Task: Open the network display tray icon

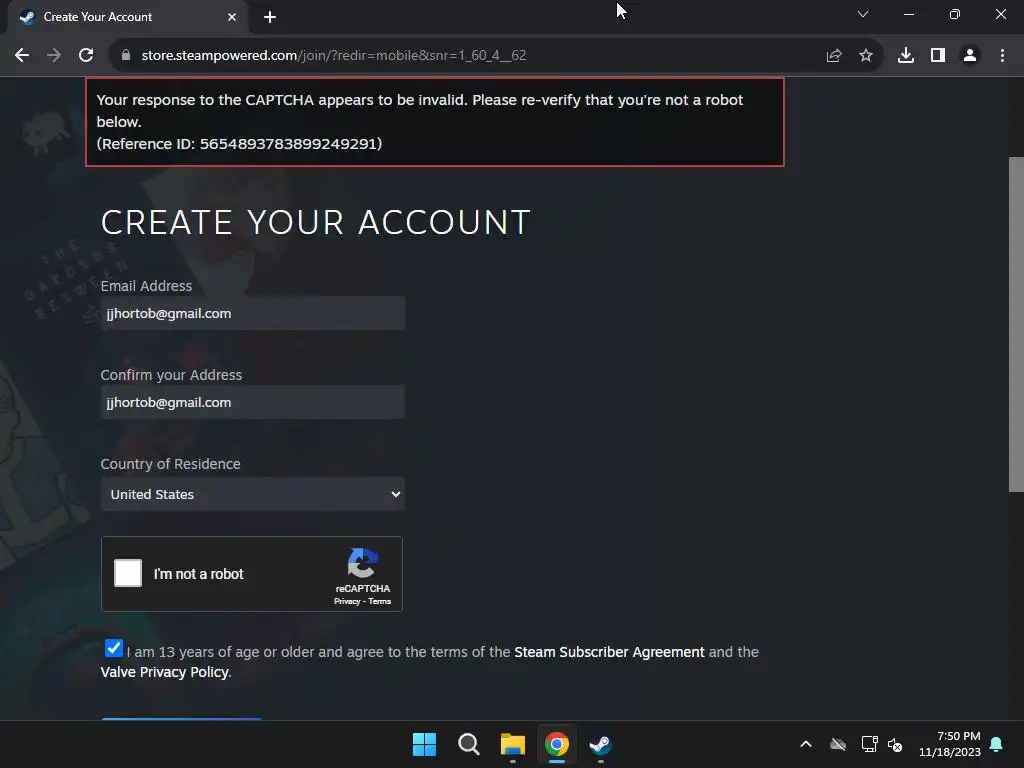Action: (x=869, y=744)
